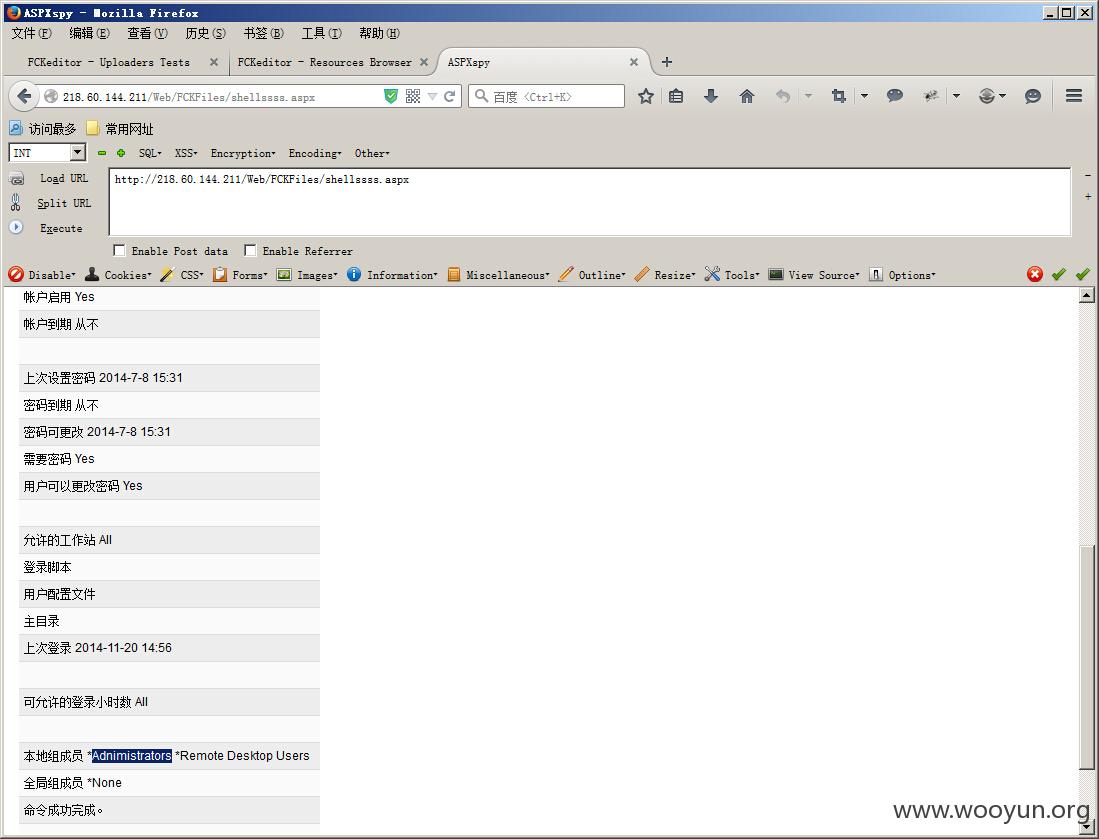
Task: Click the vertical scrollbar thumb of the page
Action: pyautogui.click(x=1086, y=656)
